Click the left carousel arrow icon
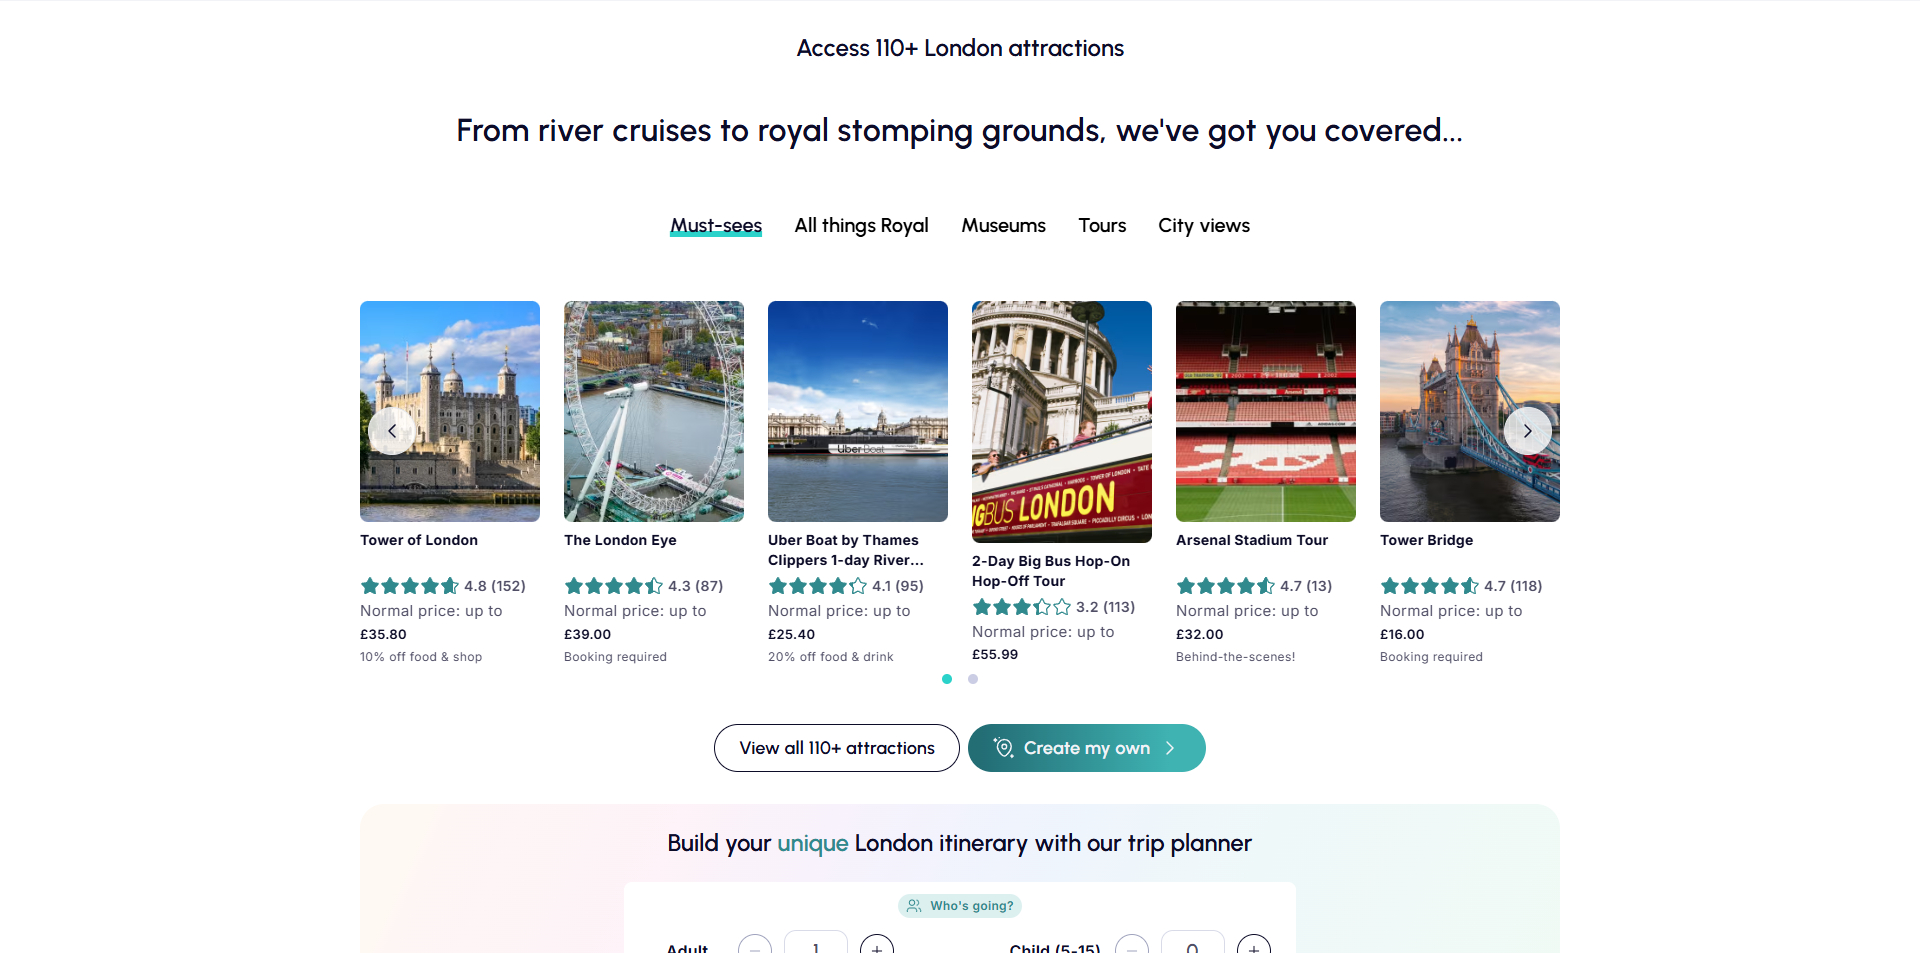The height and width of the screenshot is (953, 1920). click(x=391, y=430)
